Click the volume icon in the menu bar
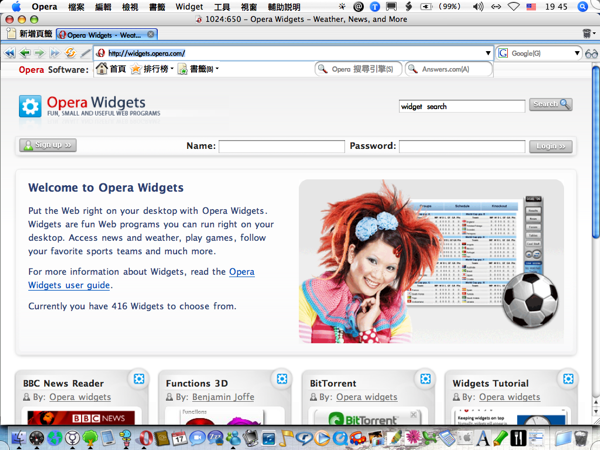 pos(478,7)
